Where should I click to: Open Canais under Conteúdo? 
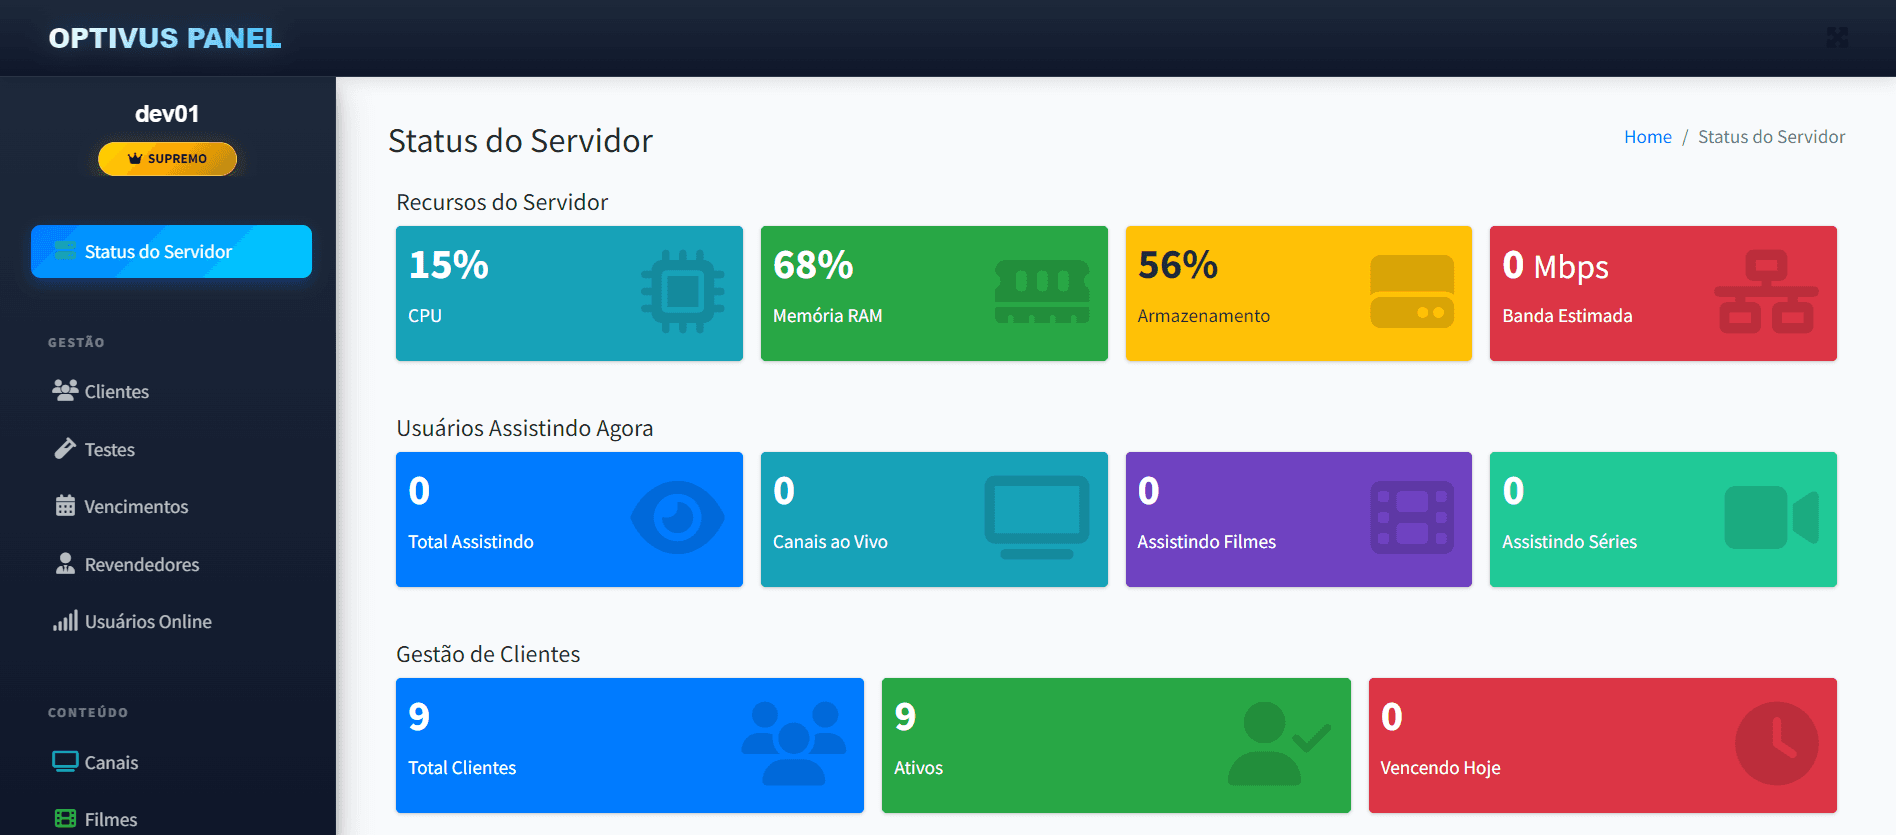coord(111,763)
